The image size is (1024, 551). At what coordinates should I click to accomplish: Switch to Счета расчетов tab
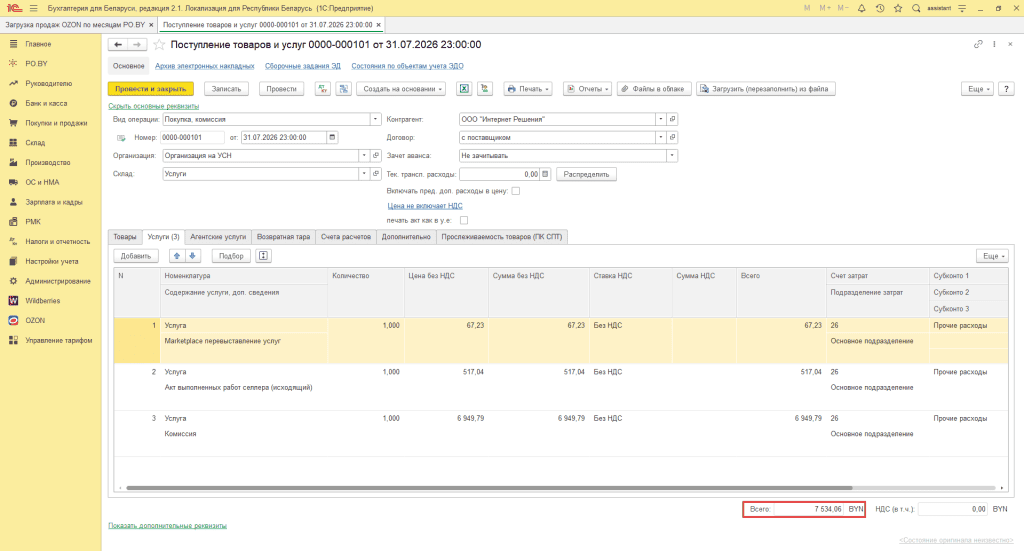346,237
